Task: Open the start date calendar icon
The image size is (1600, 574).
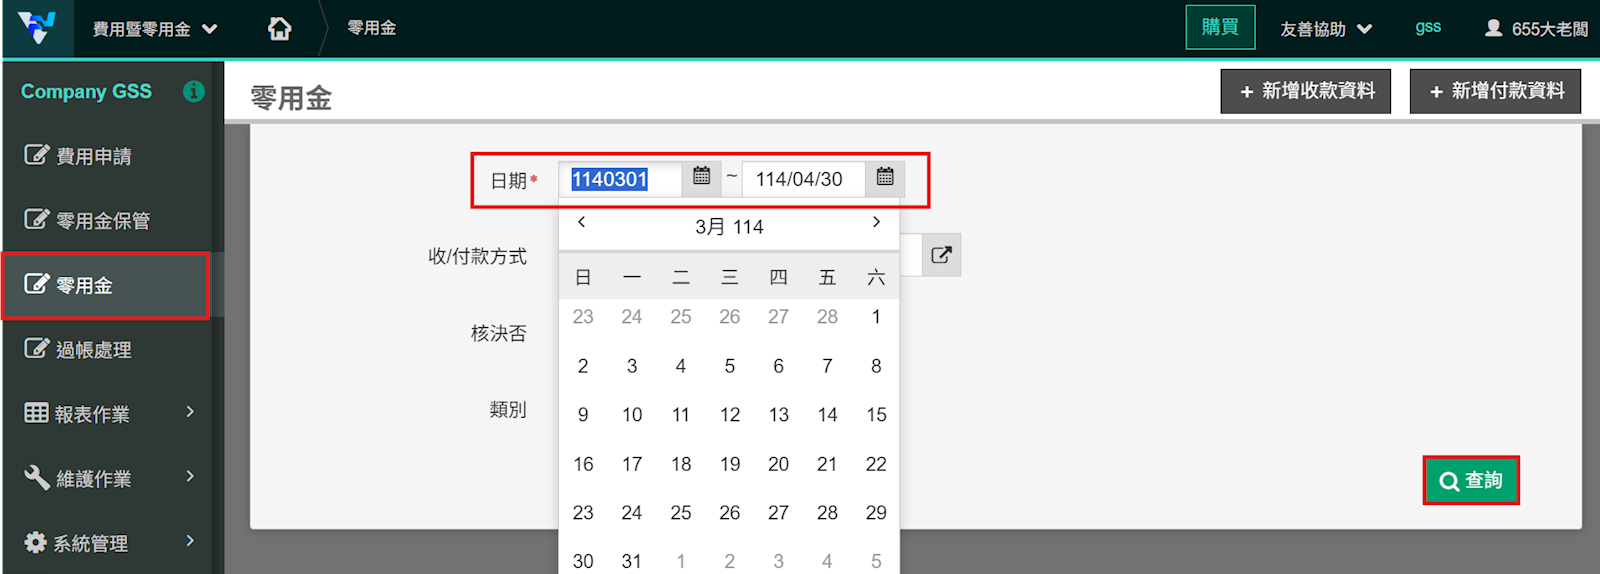Action: pos(702,177)
